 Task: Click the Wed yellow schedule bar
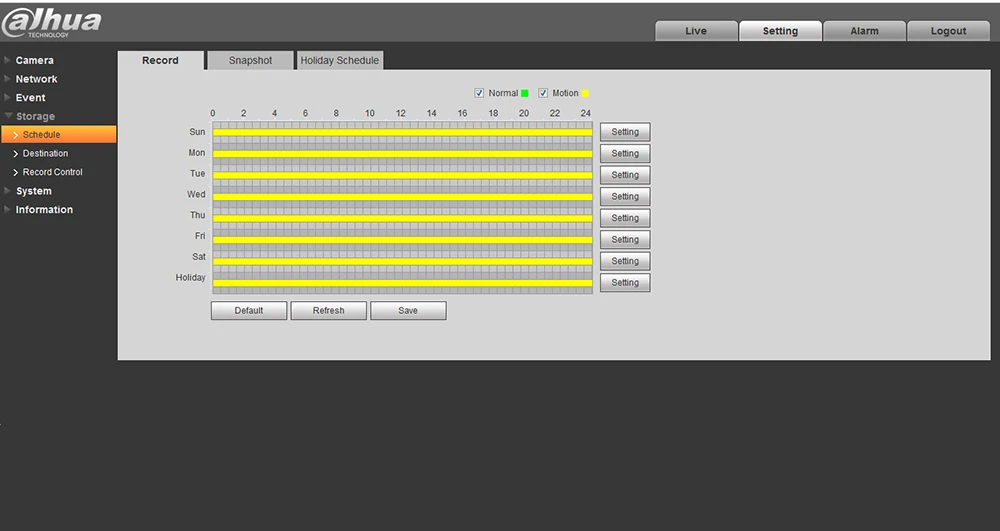click(402, 197)
